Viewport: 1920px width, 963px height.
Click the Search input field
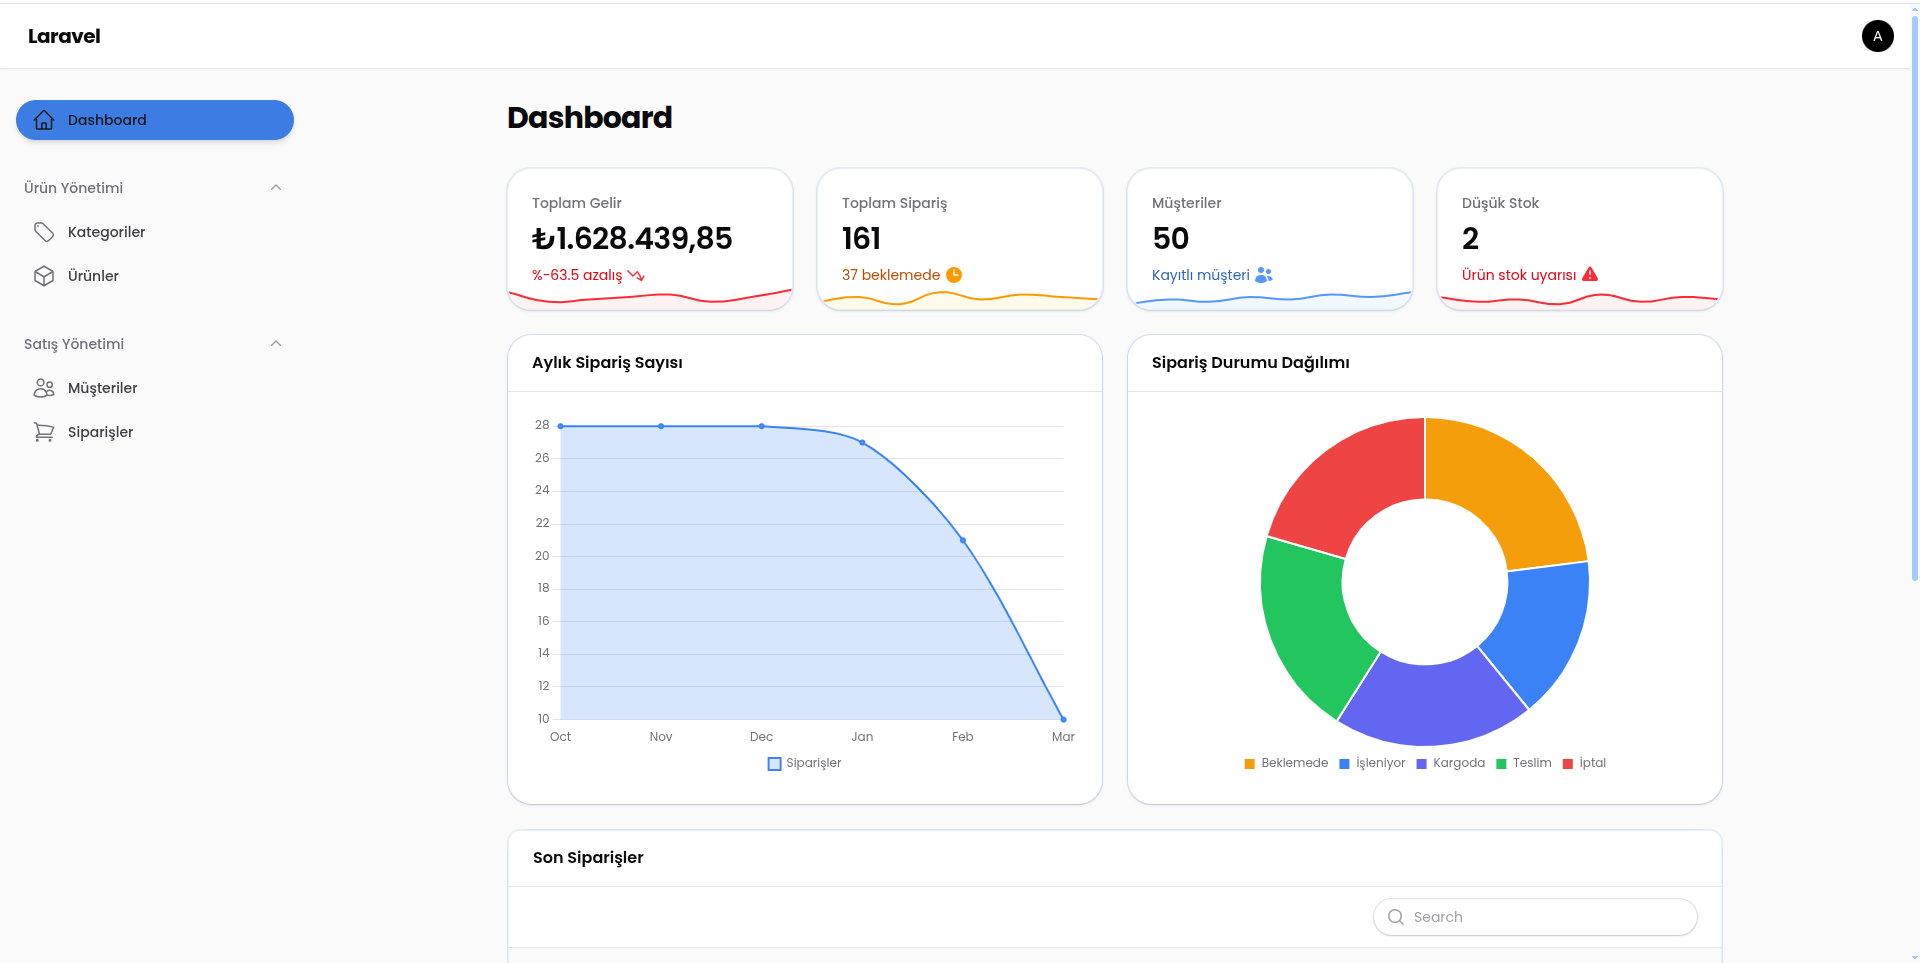click(1535, 917)
